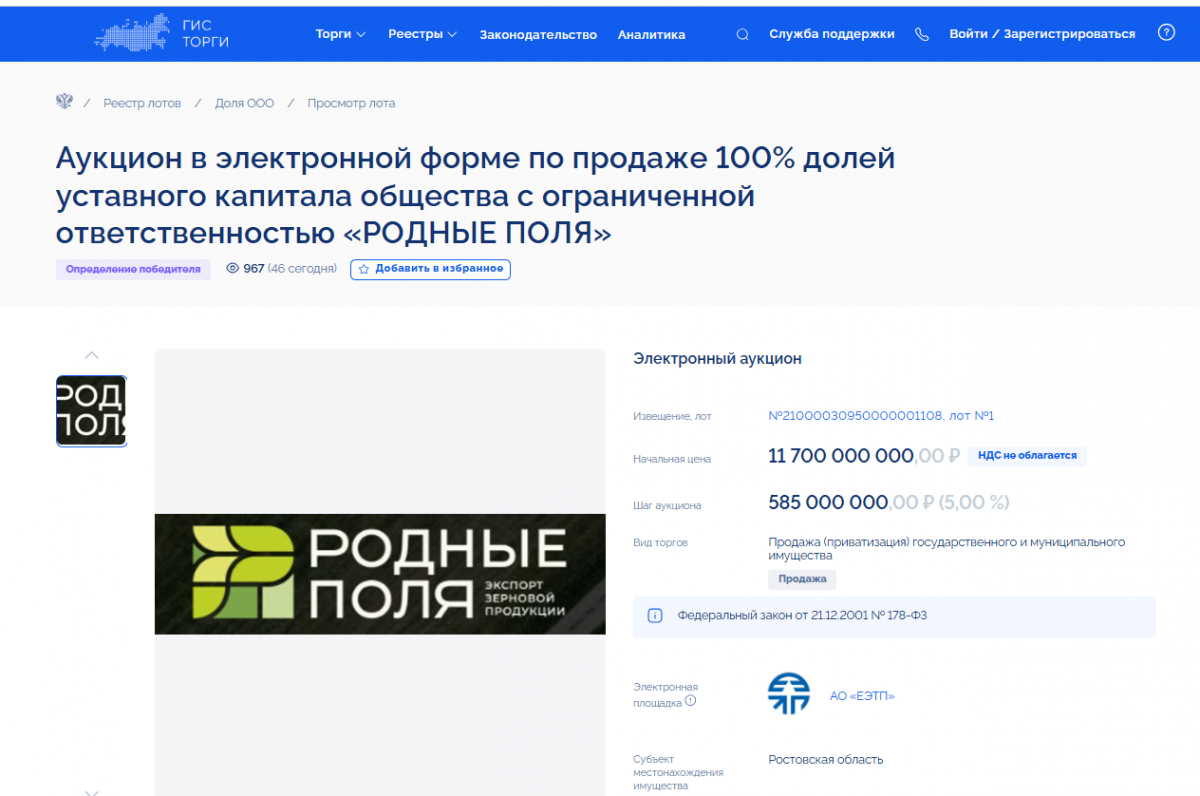The image size is (1200, 796).
Task: Expand the Торги dropdown menu
Action: [340, 34]
